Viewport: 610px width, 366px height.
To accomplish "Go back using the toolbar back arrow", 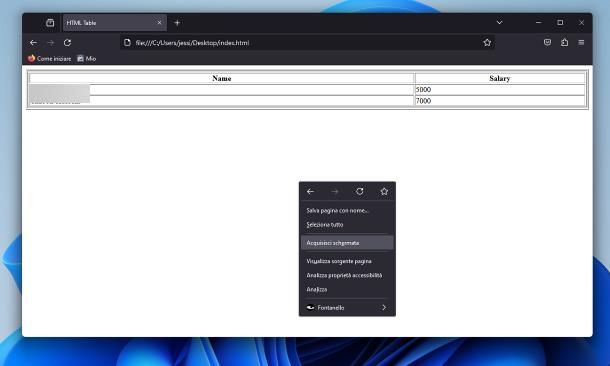I will [x=33, y=43].
